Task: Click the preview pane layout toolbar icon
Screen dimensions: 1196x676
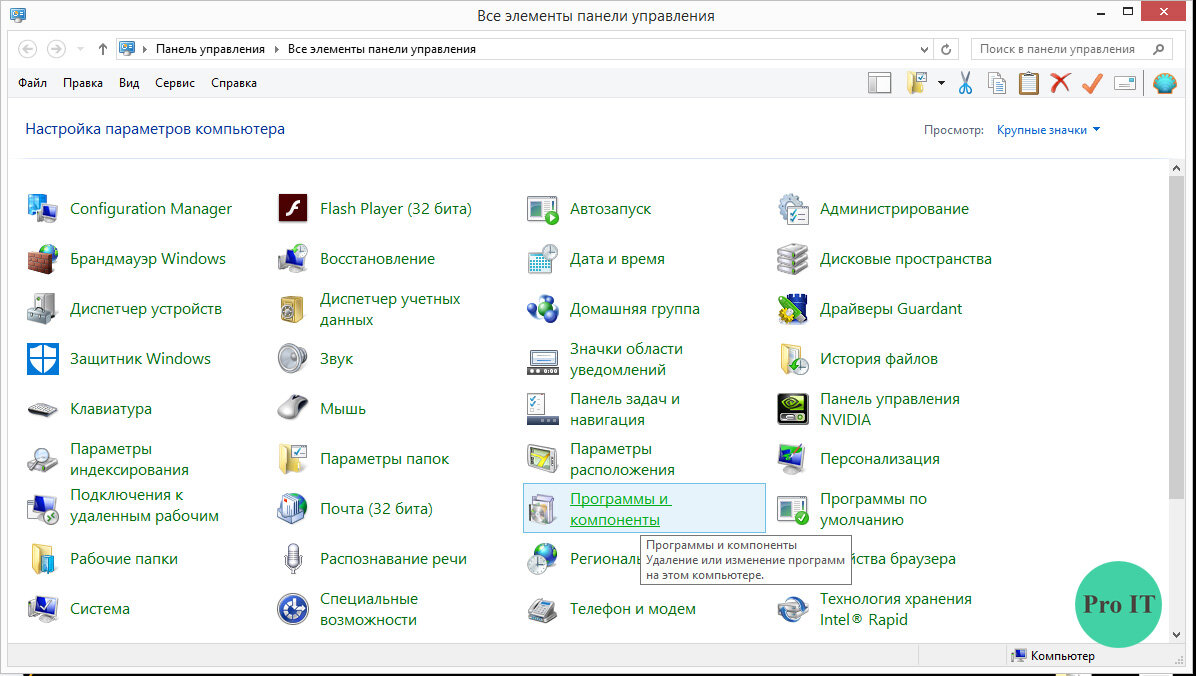Action: pyautogui.click(x=879, y=82)
